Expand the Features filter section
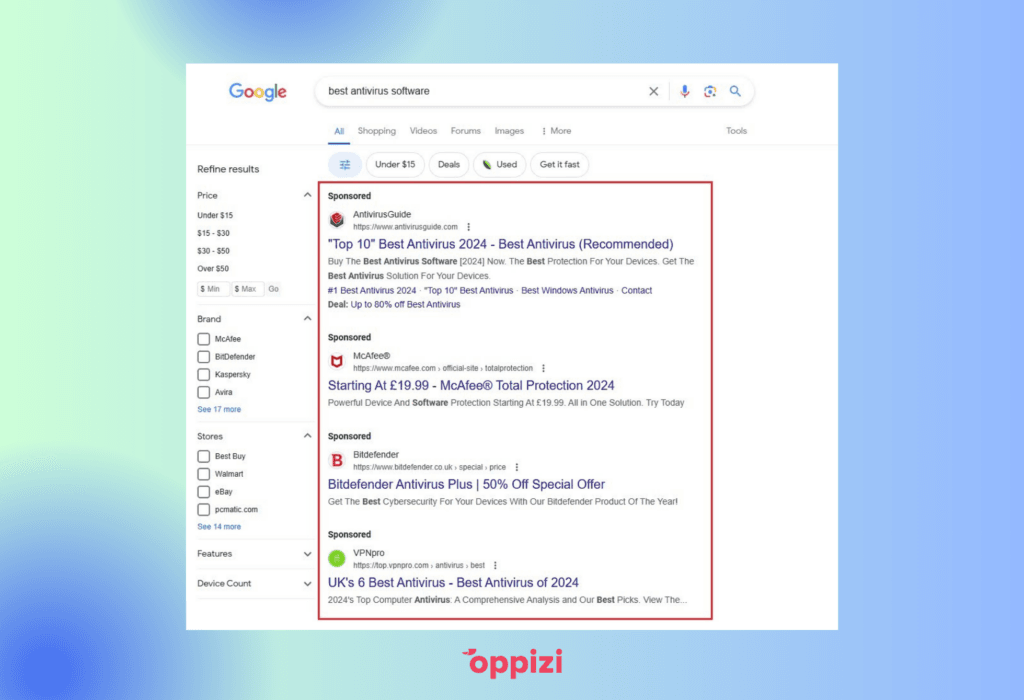The image size is (1024, 700). click(307, 554)
